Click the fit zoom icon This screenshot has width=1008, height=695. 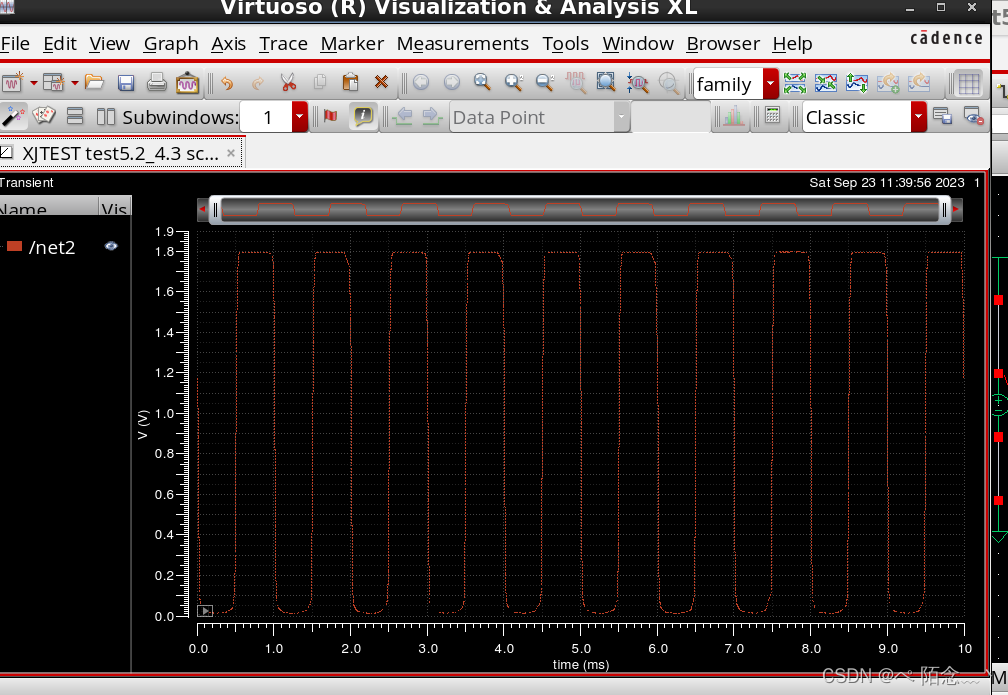pos(606,82)
